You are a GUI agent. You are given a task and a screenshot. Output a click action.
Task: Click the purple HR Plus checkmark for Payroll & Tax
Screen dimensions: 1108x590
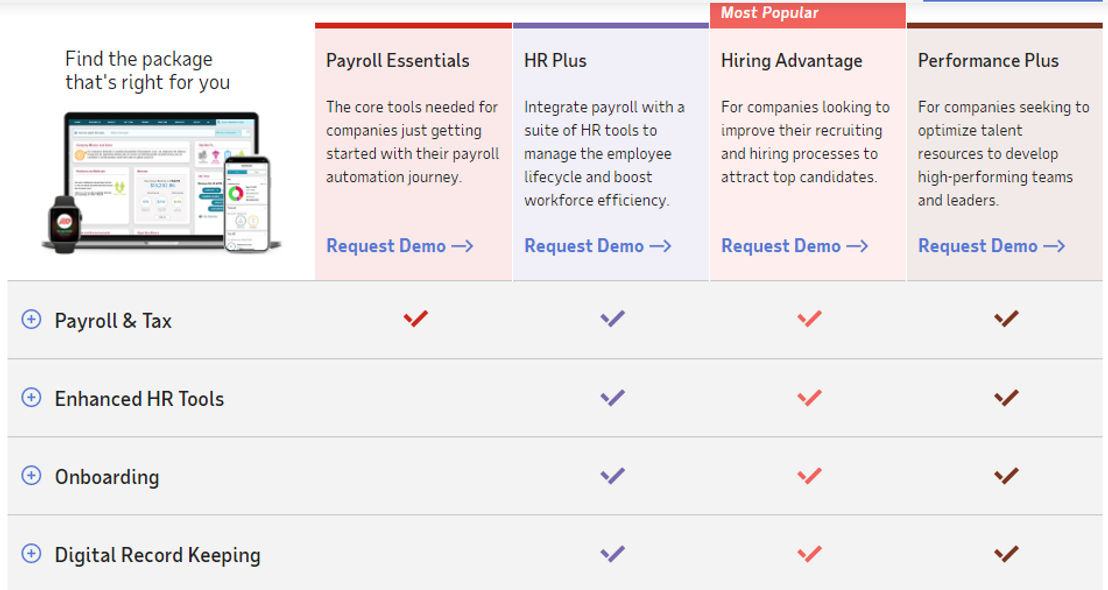pos(613,319)
